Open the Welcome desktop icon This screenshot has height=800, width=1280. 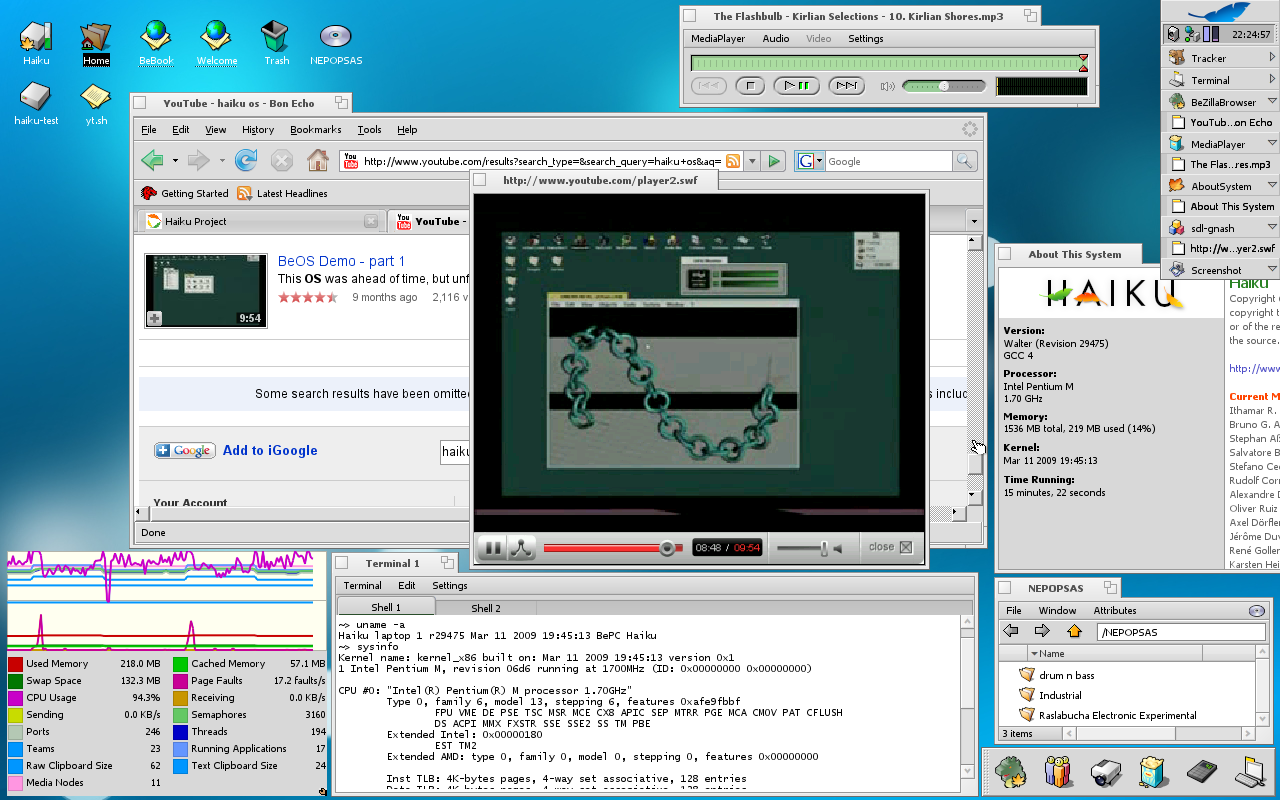[217, 37]
